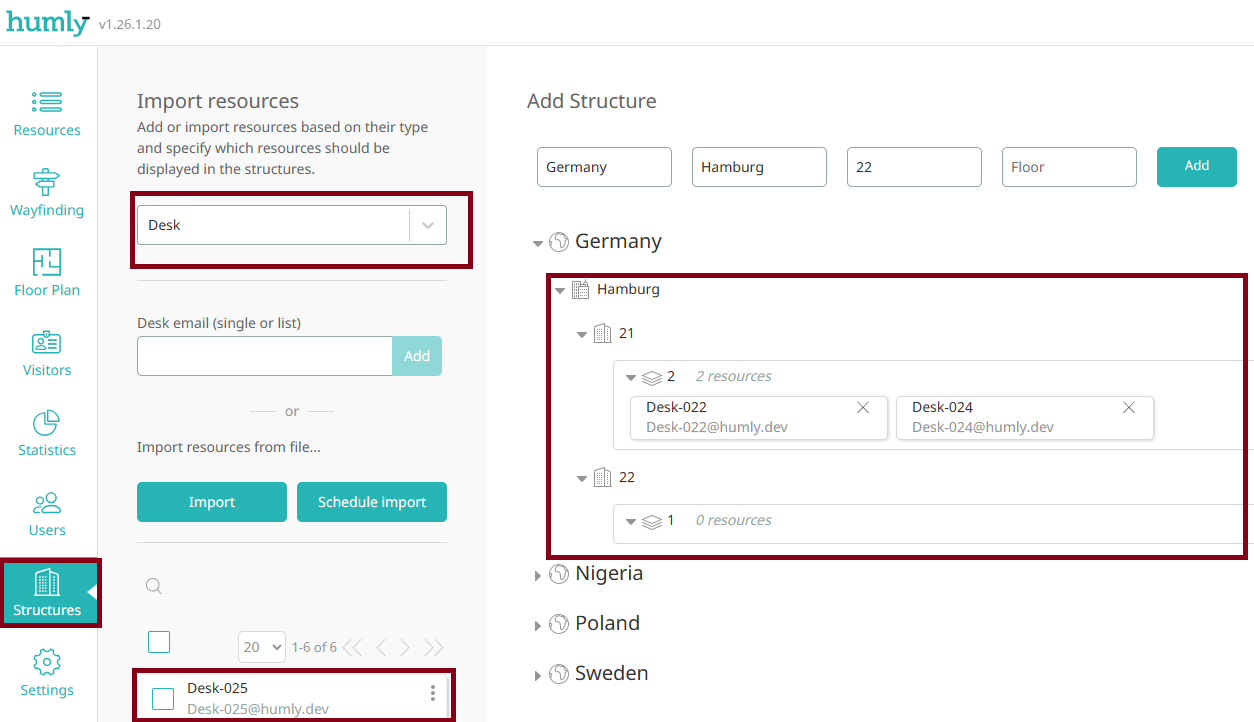Open the Settings gear in sidebar

click(46, 672)
